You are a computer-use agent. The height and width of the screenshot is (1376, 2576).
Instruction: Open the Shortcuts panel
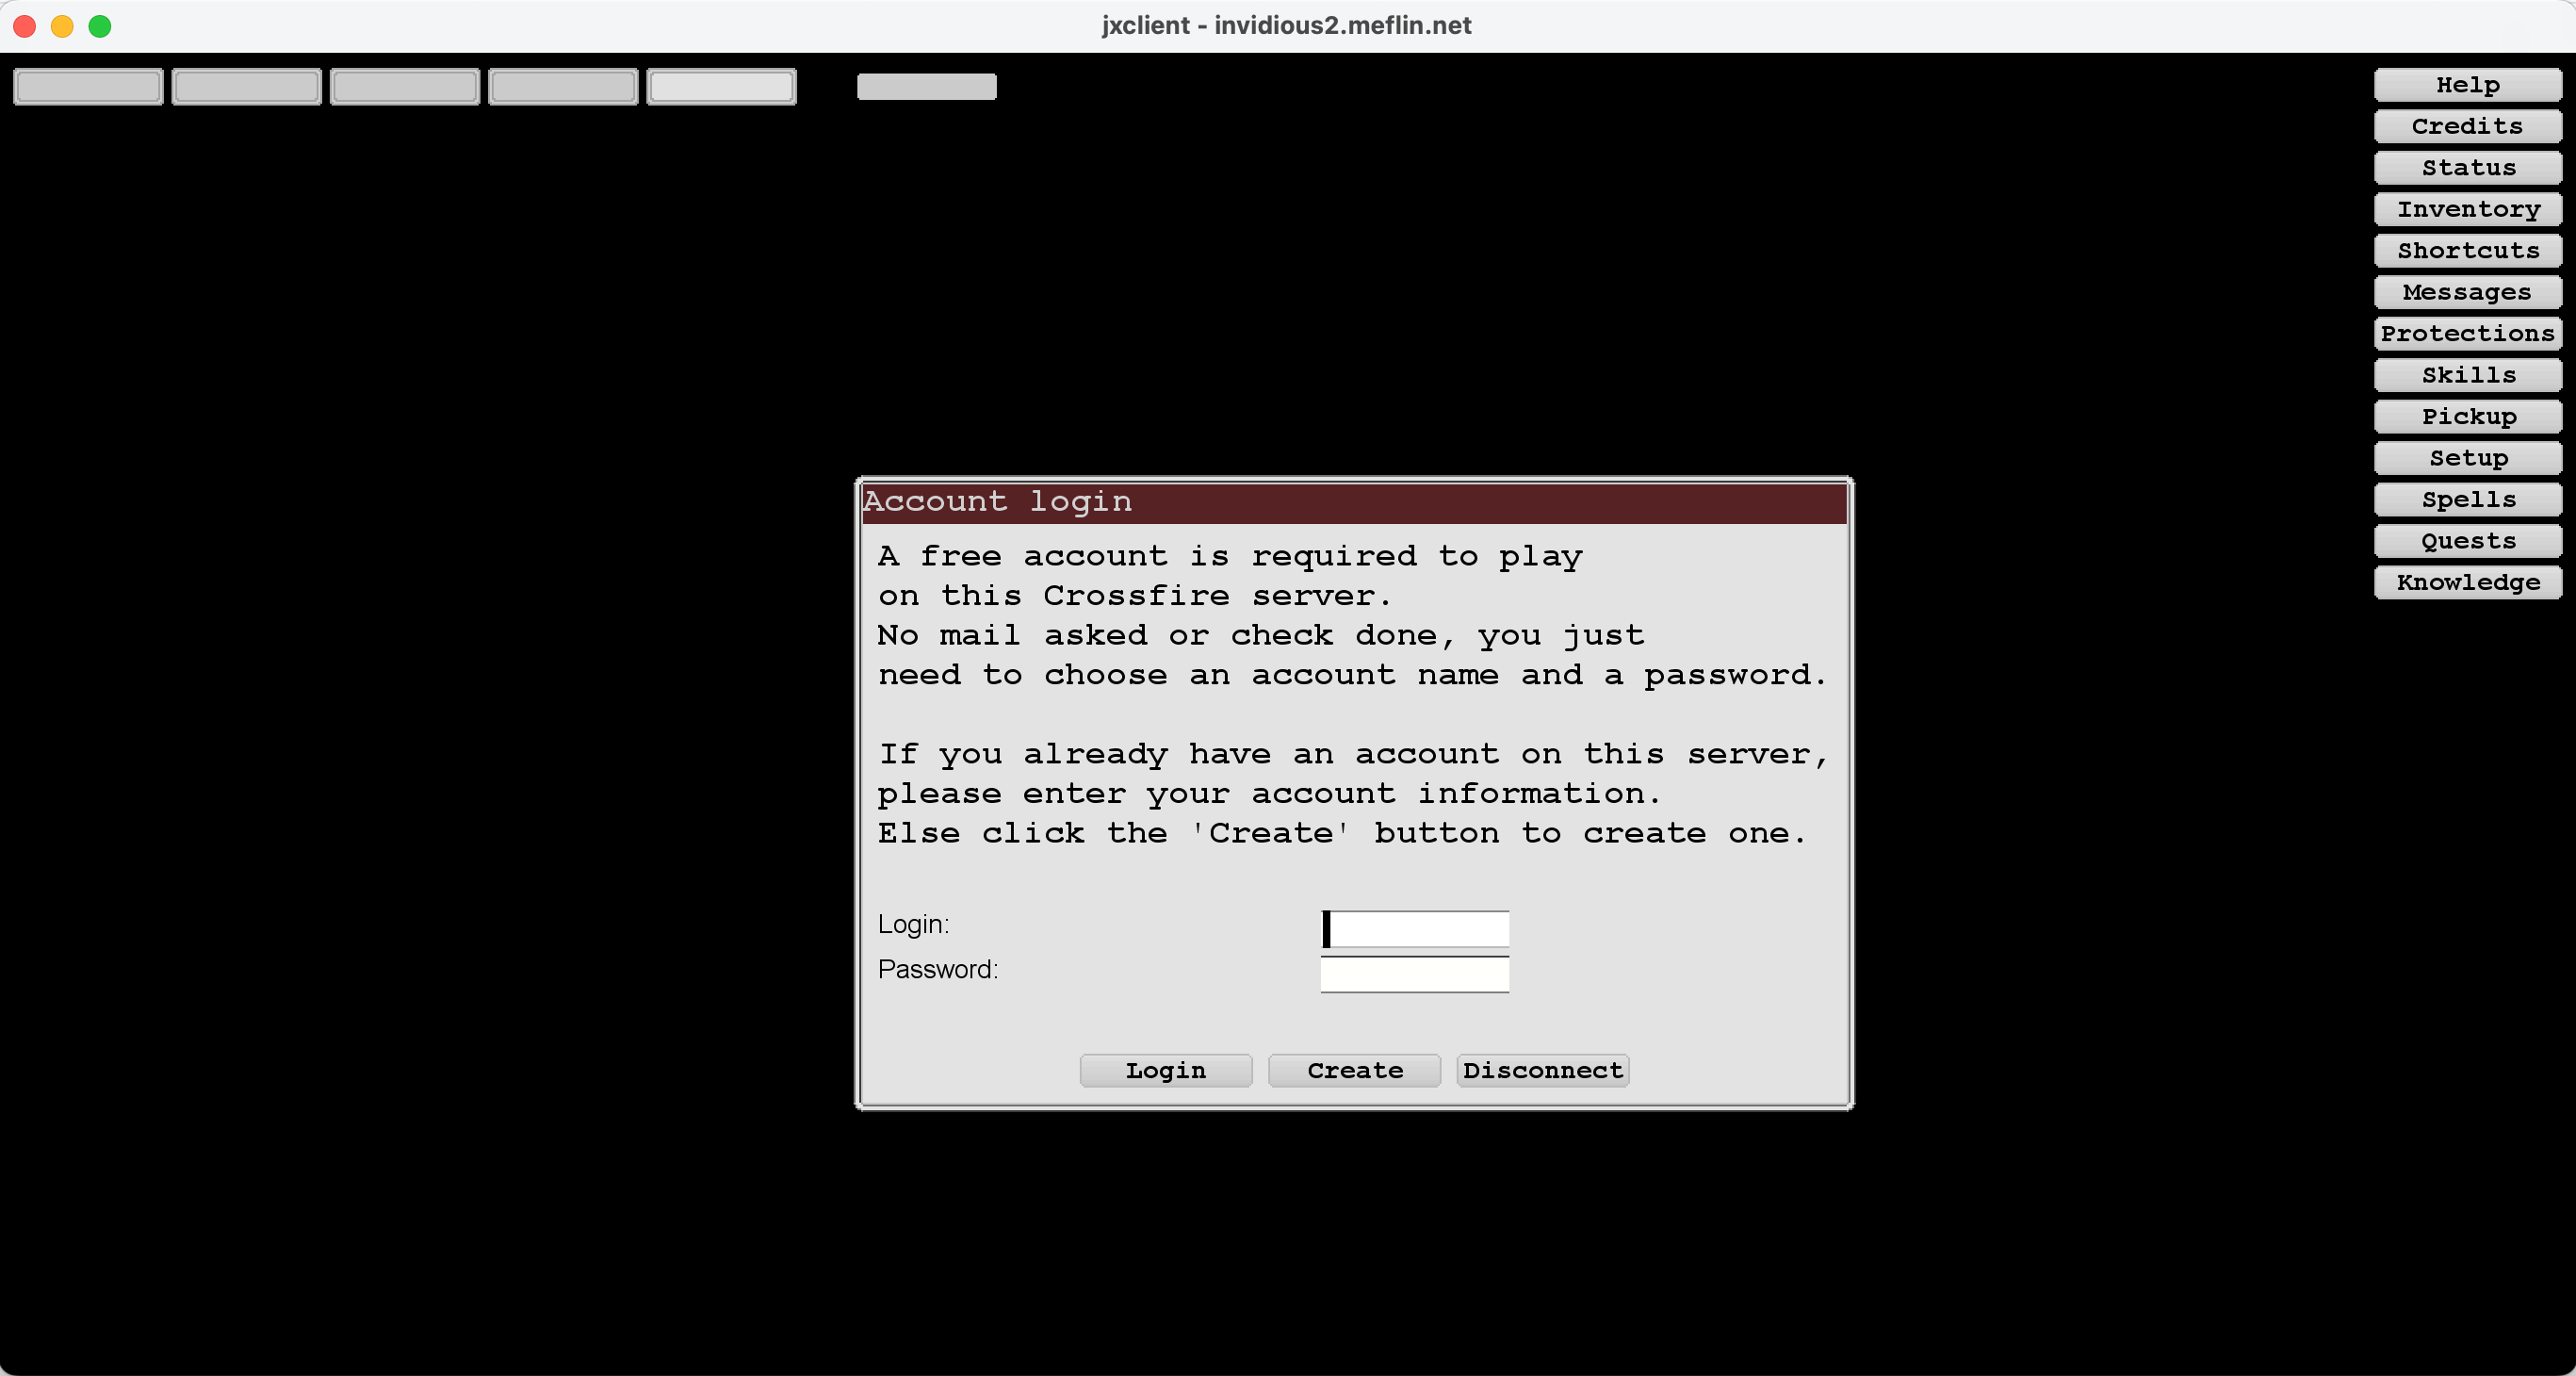(2467, 251)
